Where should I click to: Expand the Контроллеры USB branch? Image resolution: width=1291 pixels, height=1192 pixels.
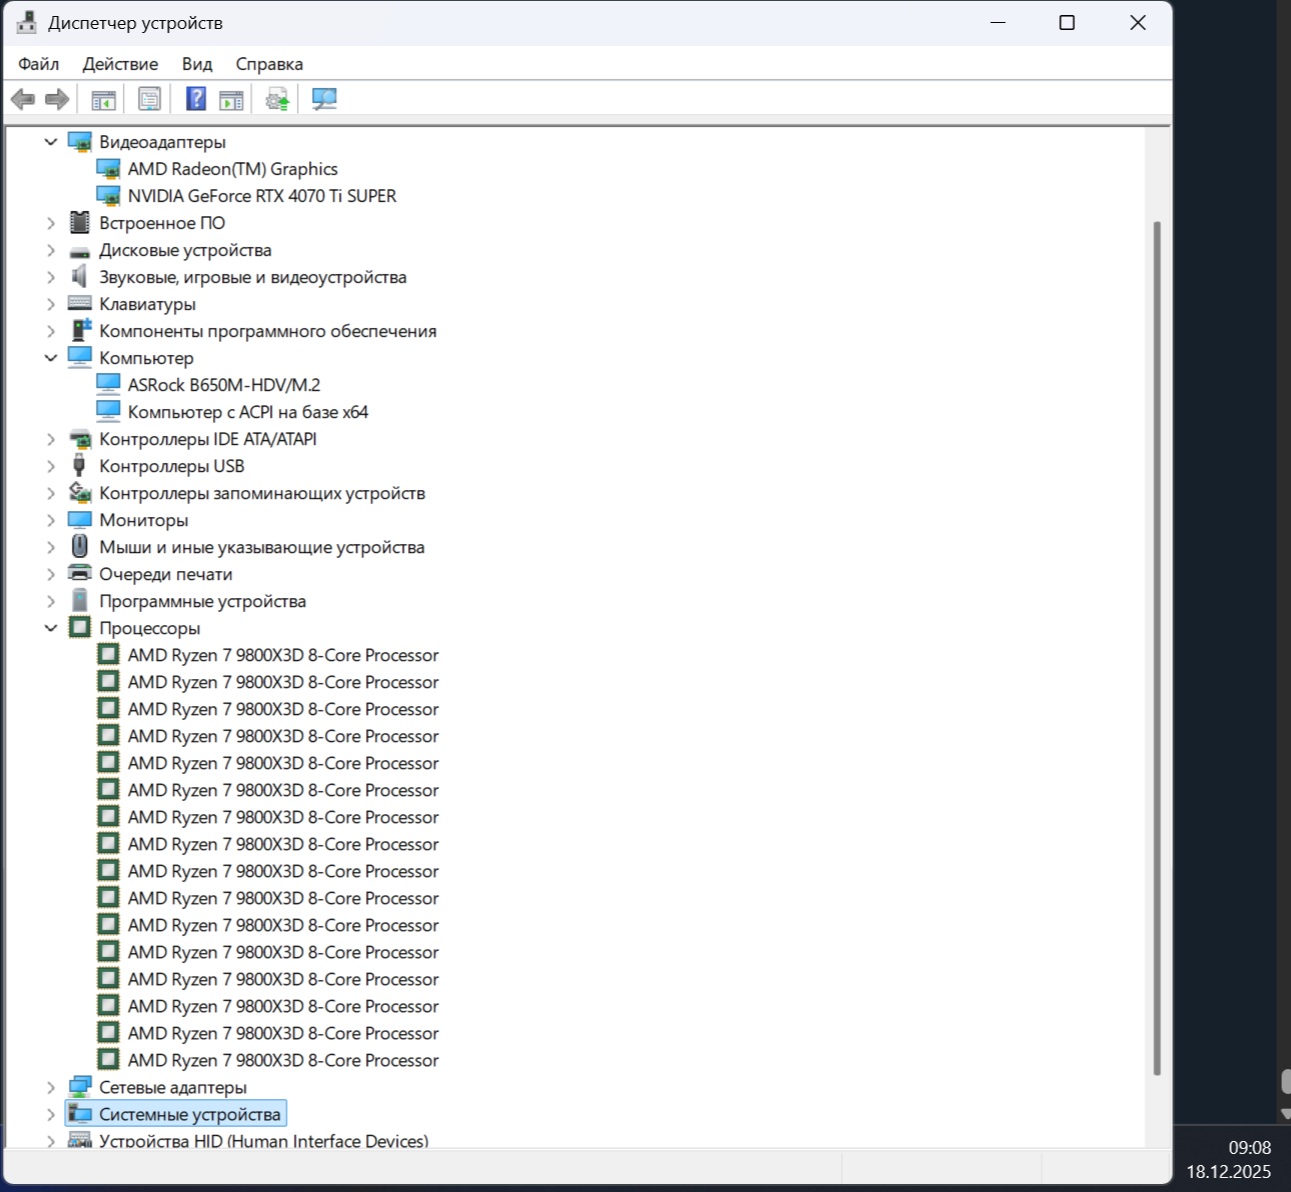pos(51,466)
